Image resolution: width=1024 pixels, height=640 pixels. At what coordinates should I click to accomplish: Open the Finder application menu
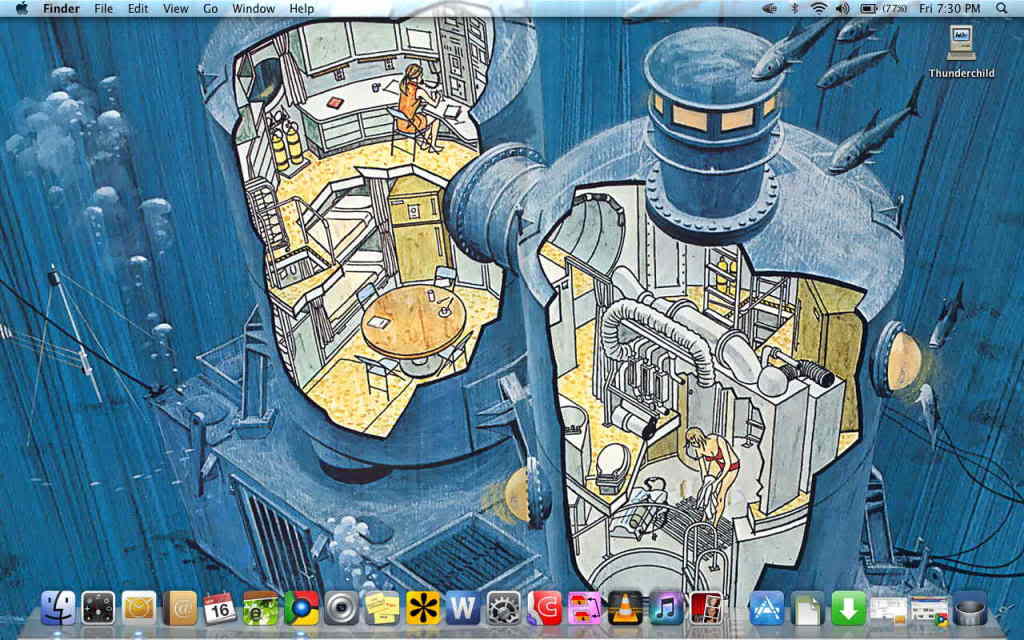coord(61,8)
